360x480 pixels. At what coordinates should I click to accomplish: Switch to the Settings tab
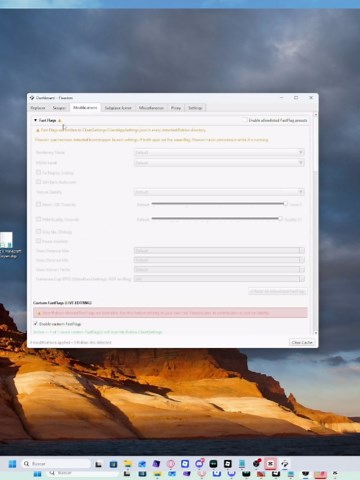[x=195, y=108]
